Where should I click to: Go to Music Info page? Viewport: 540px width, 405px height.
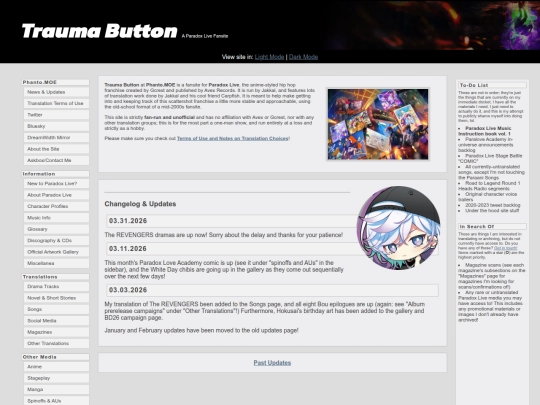(x=56, y=218)
